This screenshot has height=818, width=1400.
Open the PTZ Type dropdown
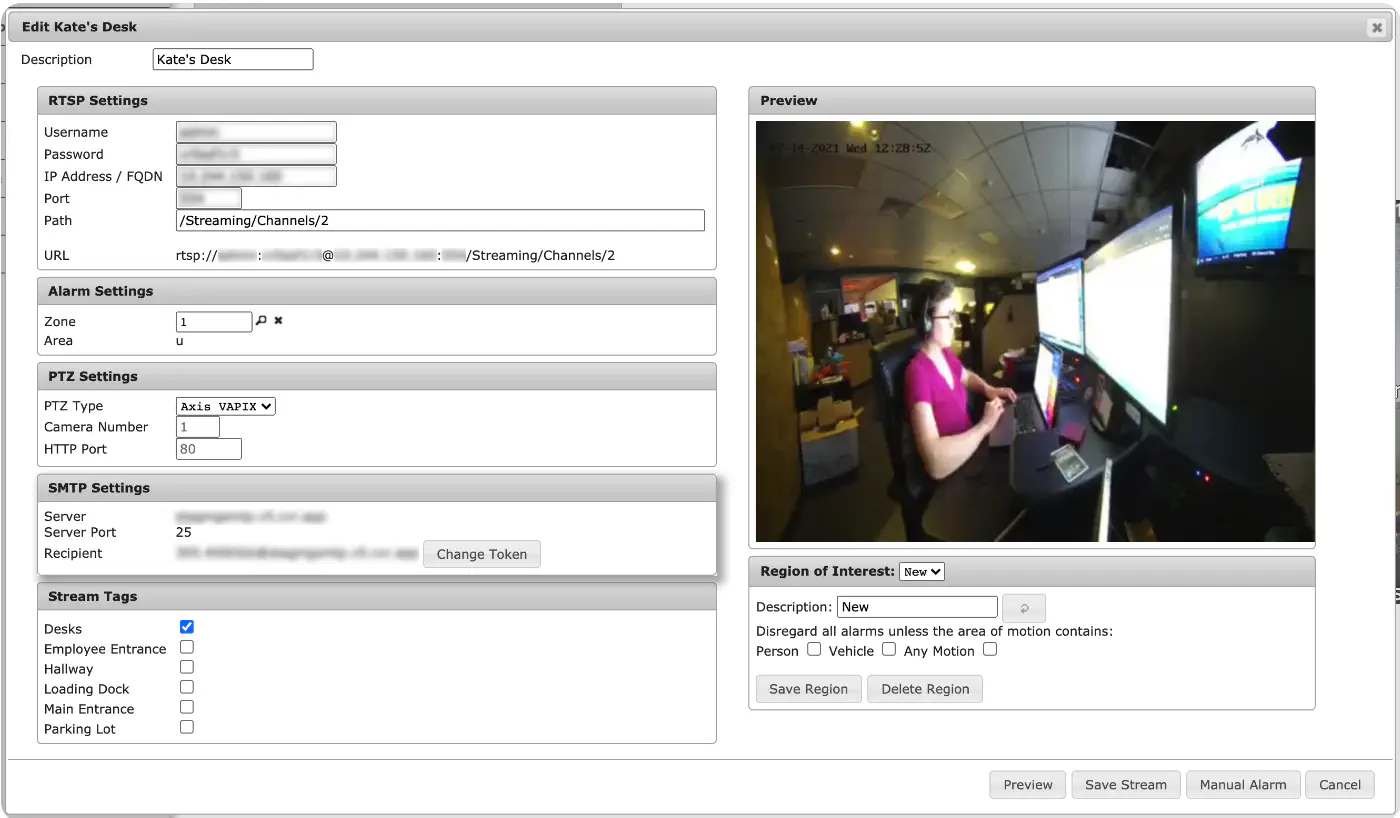point(226,406)
